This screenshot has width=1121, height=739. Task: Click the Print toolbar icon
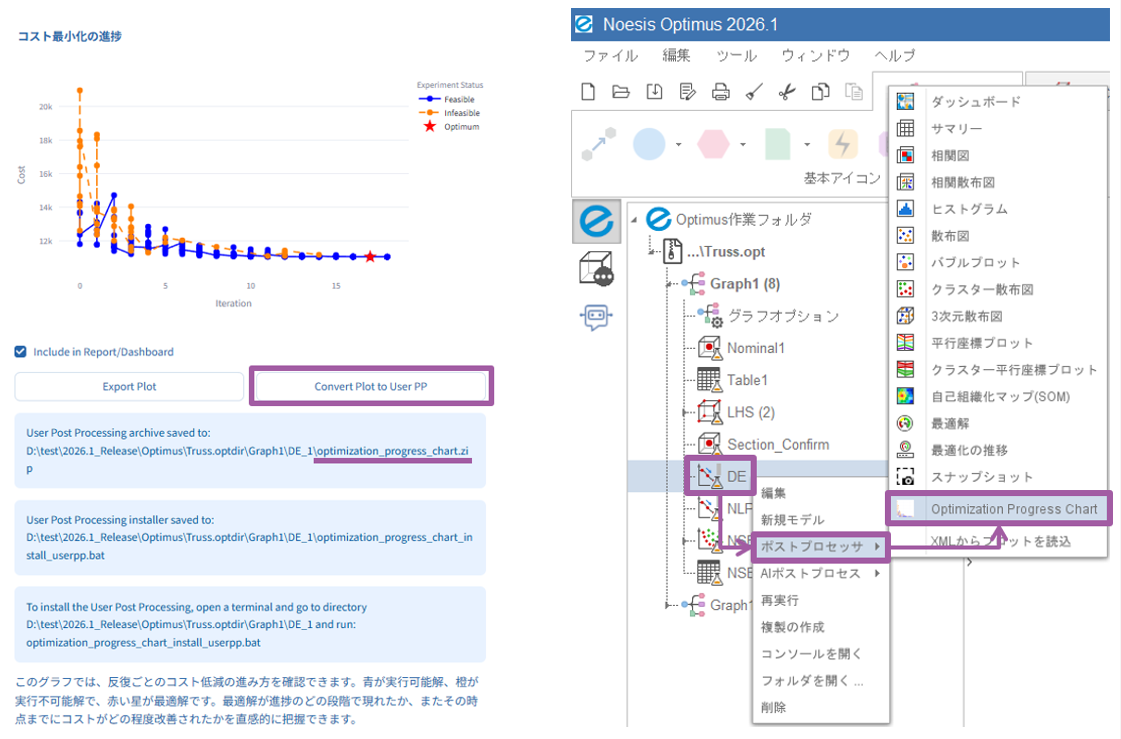point(721,91)
